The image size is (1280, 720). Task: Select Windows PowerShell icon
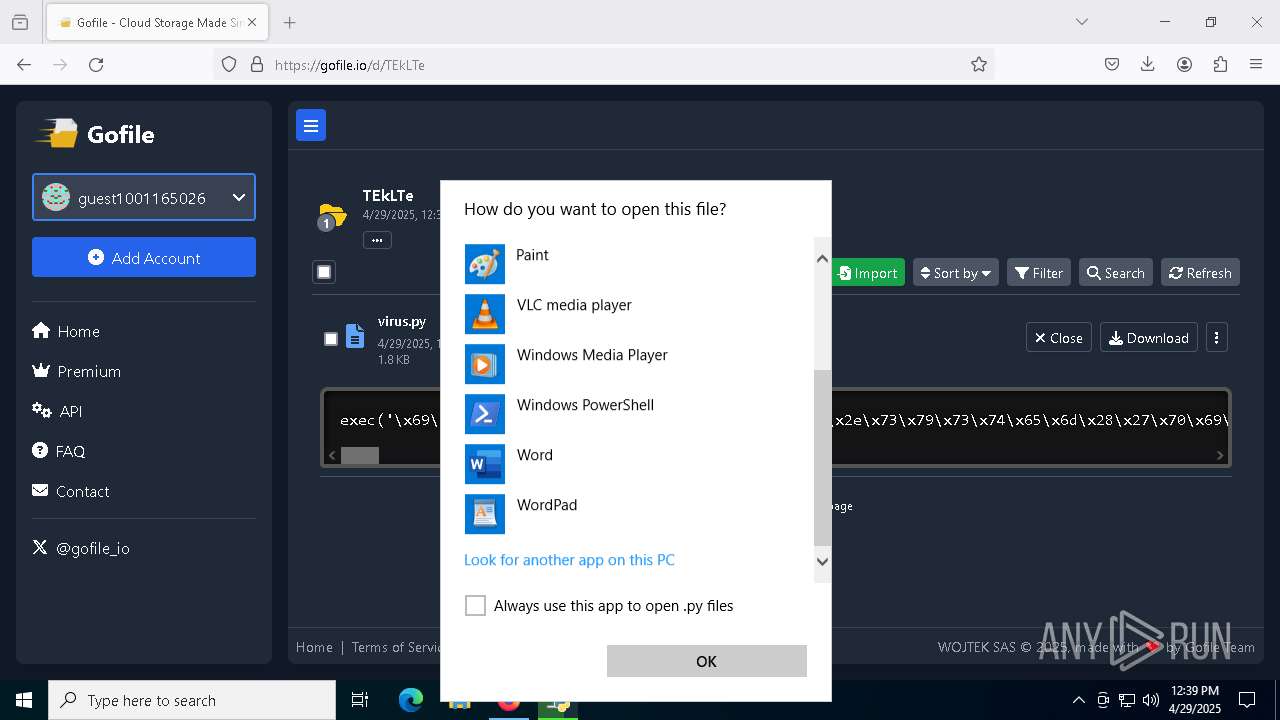coord(485,414)
